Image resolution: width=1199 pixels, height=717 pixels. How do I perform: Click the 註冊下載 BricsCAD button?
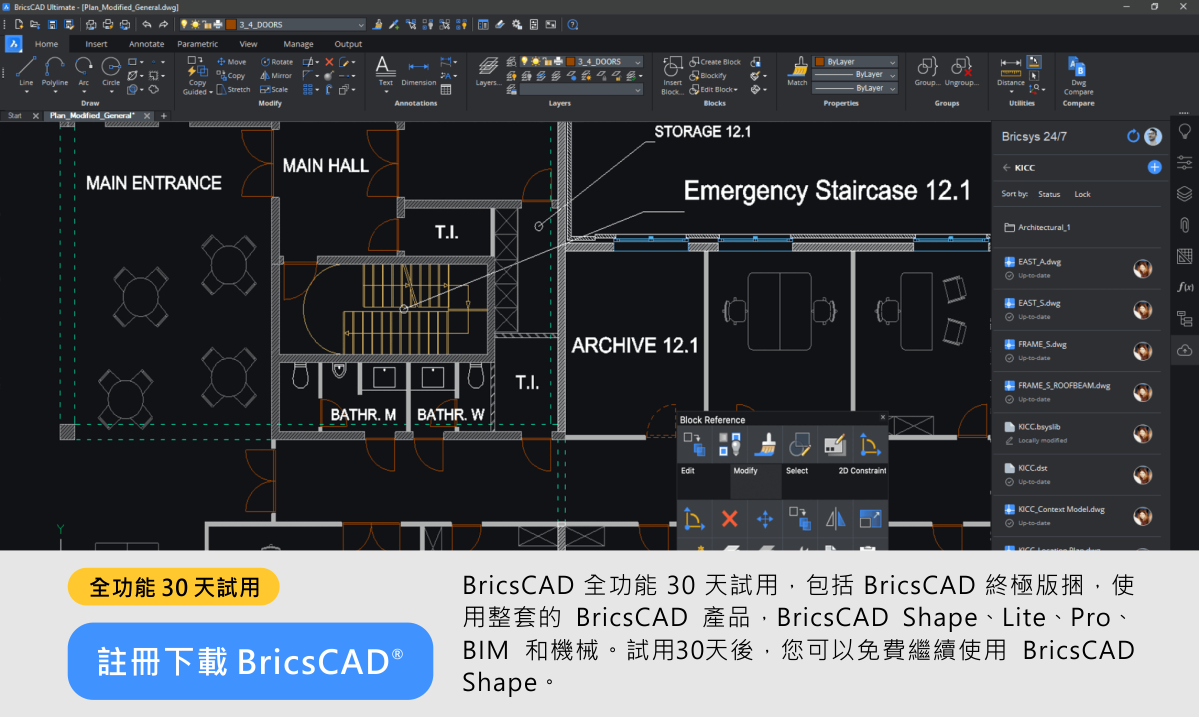click(x=250, y=661)
